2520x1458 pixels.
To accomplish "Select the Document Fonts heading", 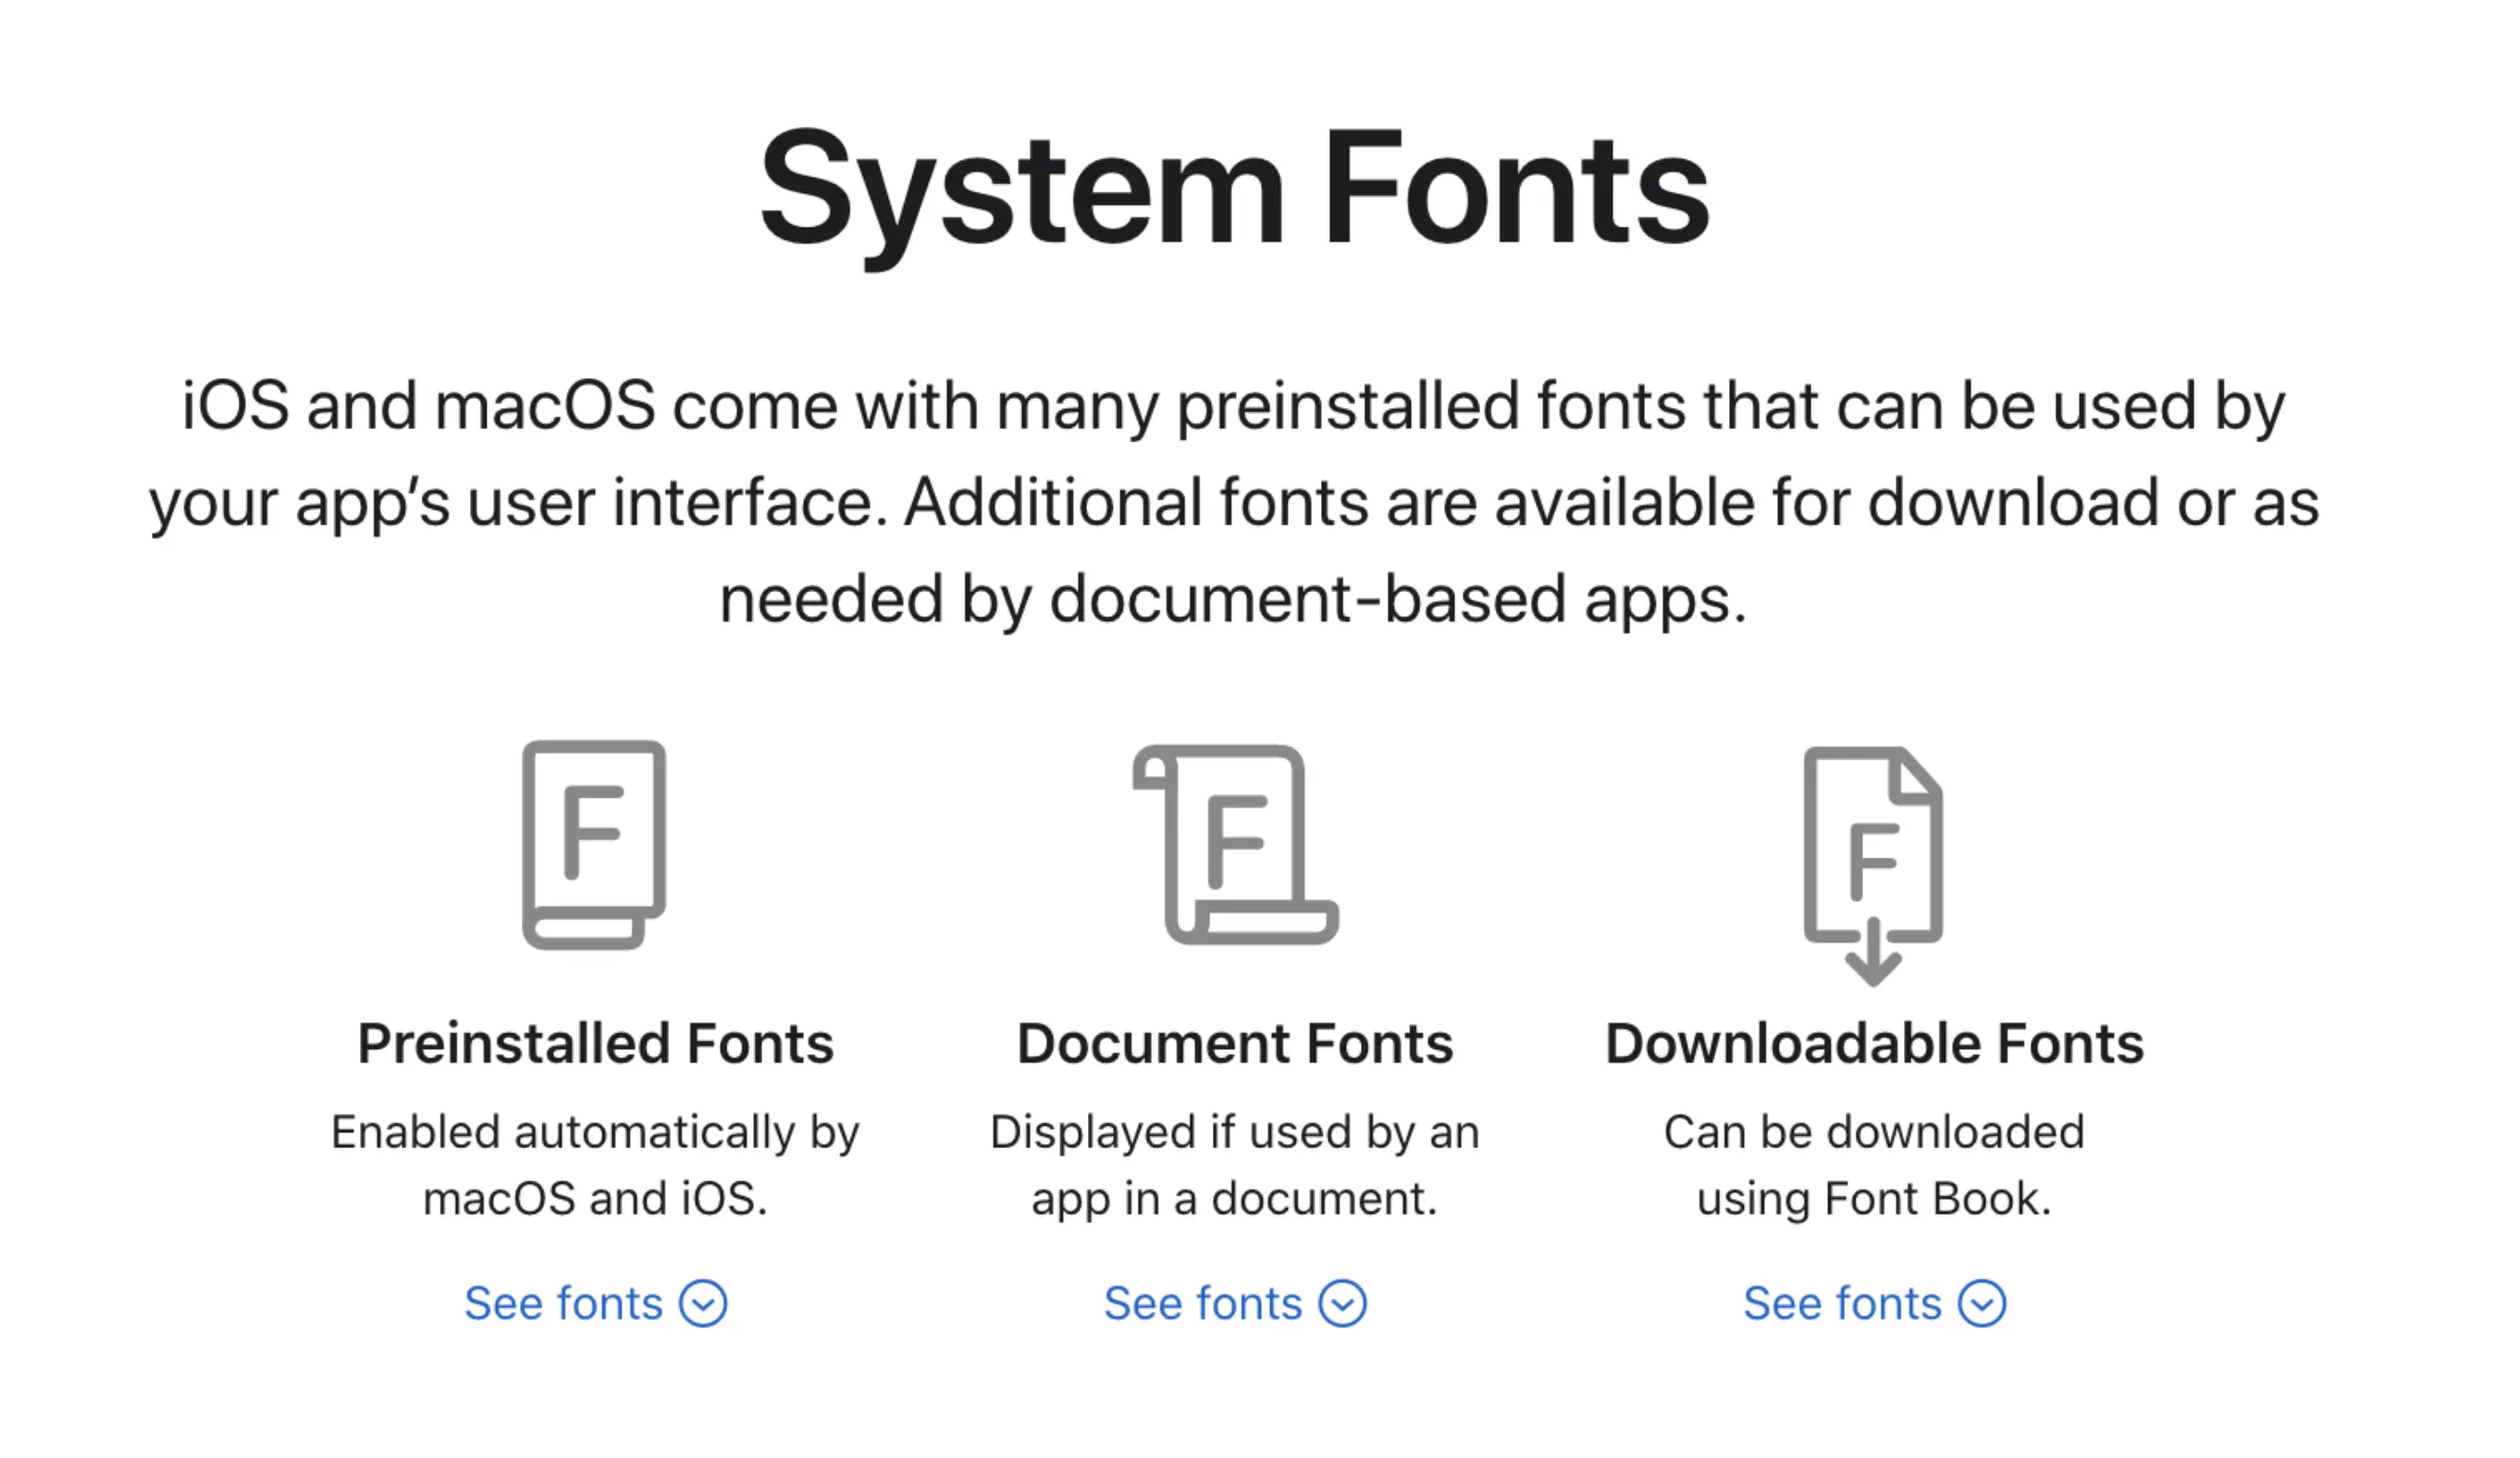I will point(1235,1044).
